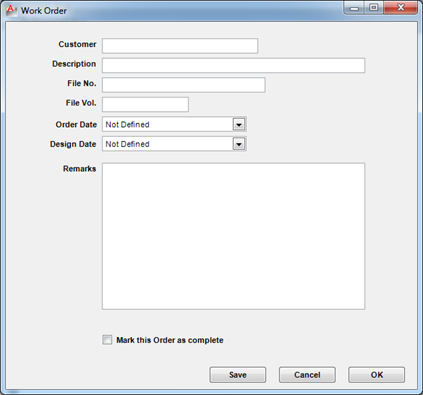Maximize the Work Order dialog window

tap(374, 8)
